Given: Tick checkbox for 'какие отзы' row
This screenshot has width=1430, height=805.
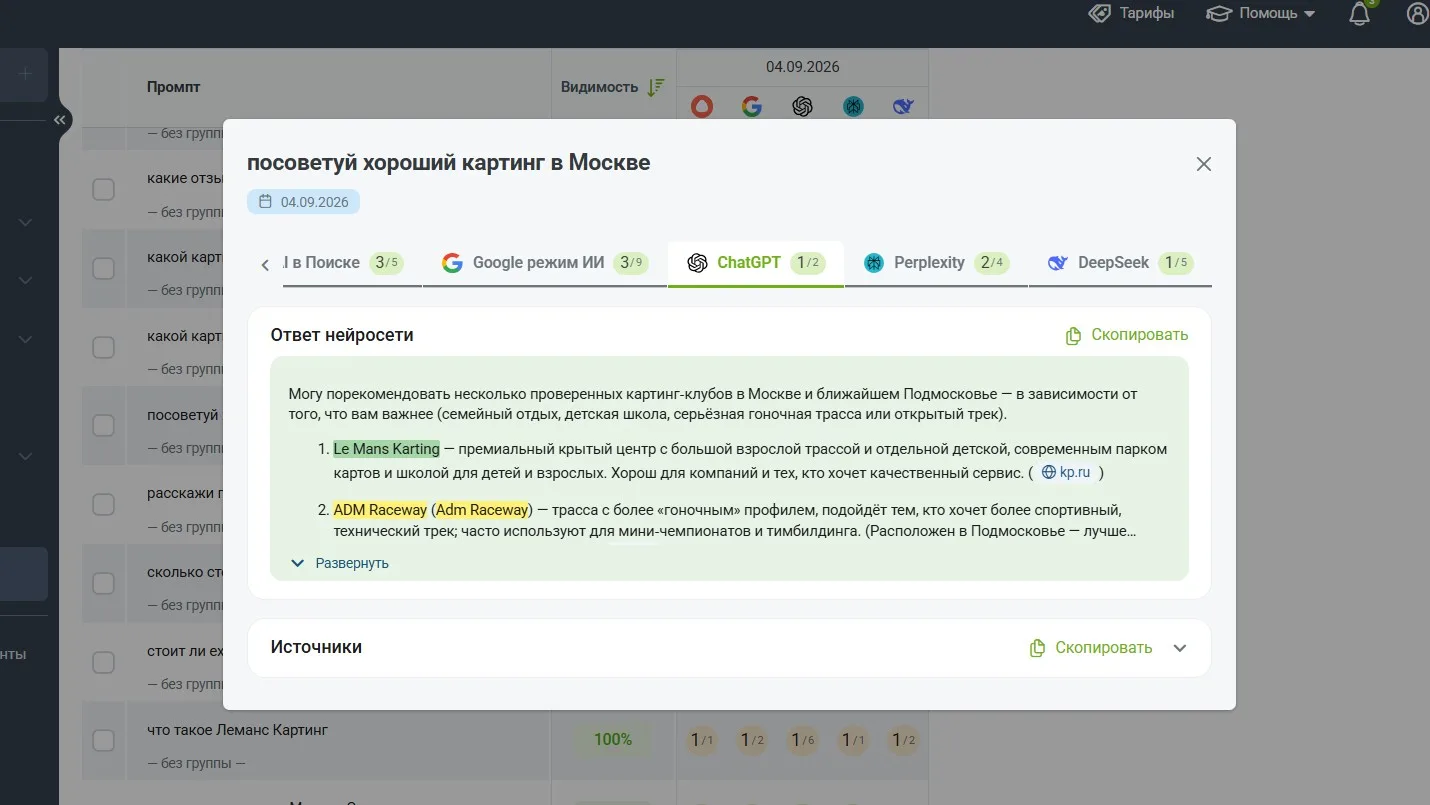Looking at the screenshot, I should (104, 189).
